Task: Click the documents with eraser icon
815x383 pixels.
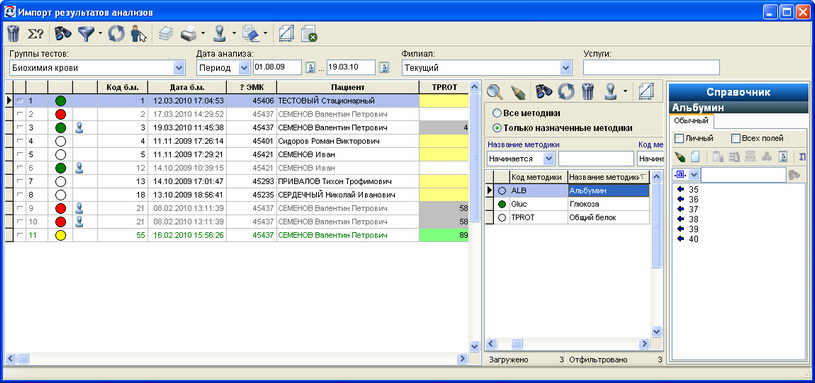Action: point(252,34)
